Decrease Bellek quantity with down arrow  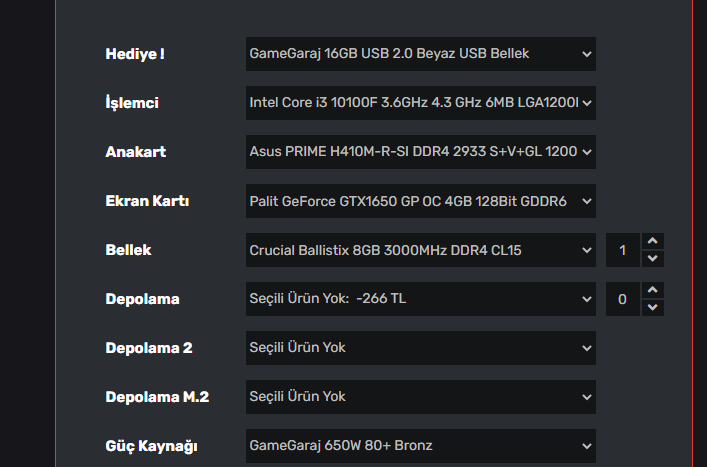pos(652,258)
